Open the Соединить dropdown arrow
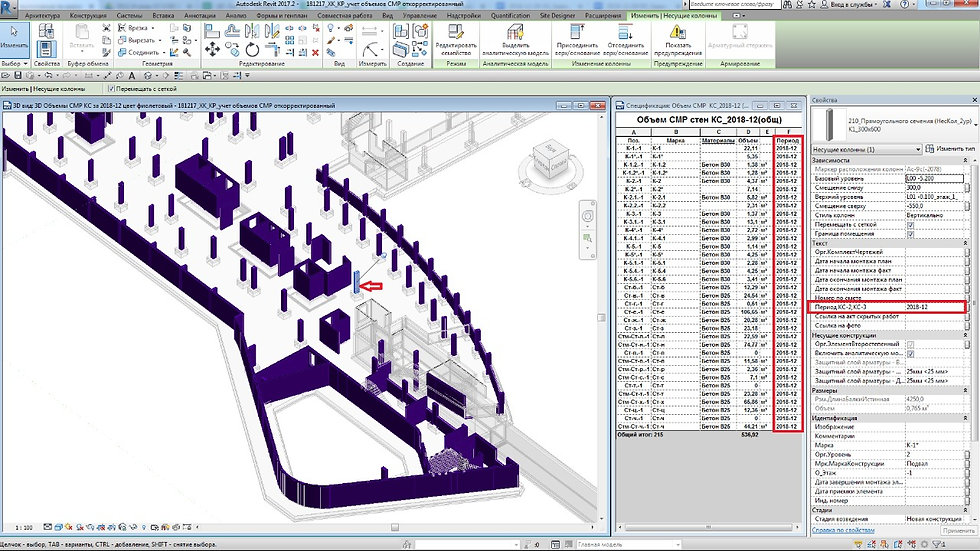This screenshot has height=551, width=980. point(164,52)
